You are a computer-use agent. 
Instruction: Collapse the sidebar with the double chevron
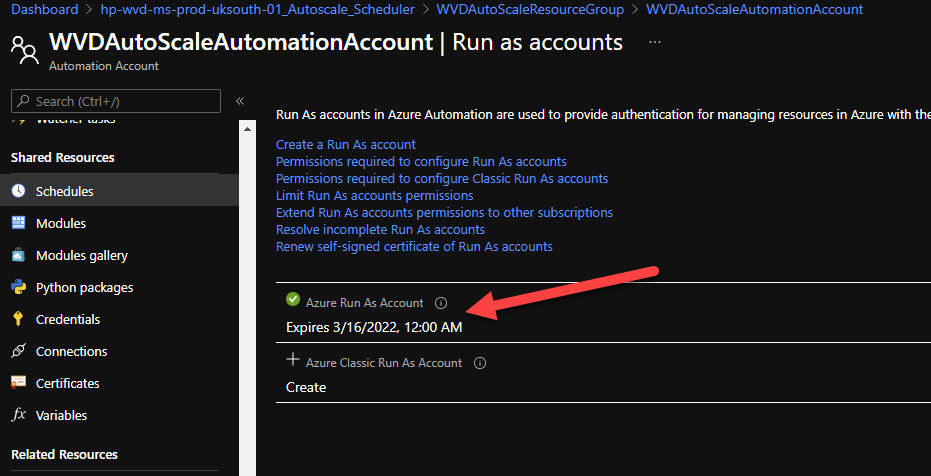(240, 101)
